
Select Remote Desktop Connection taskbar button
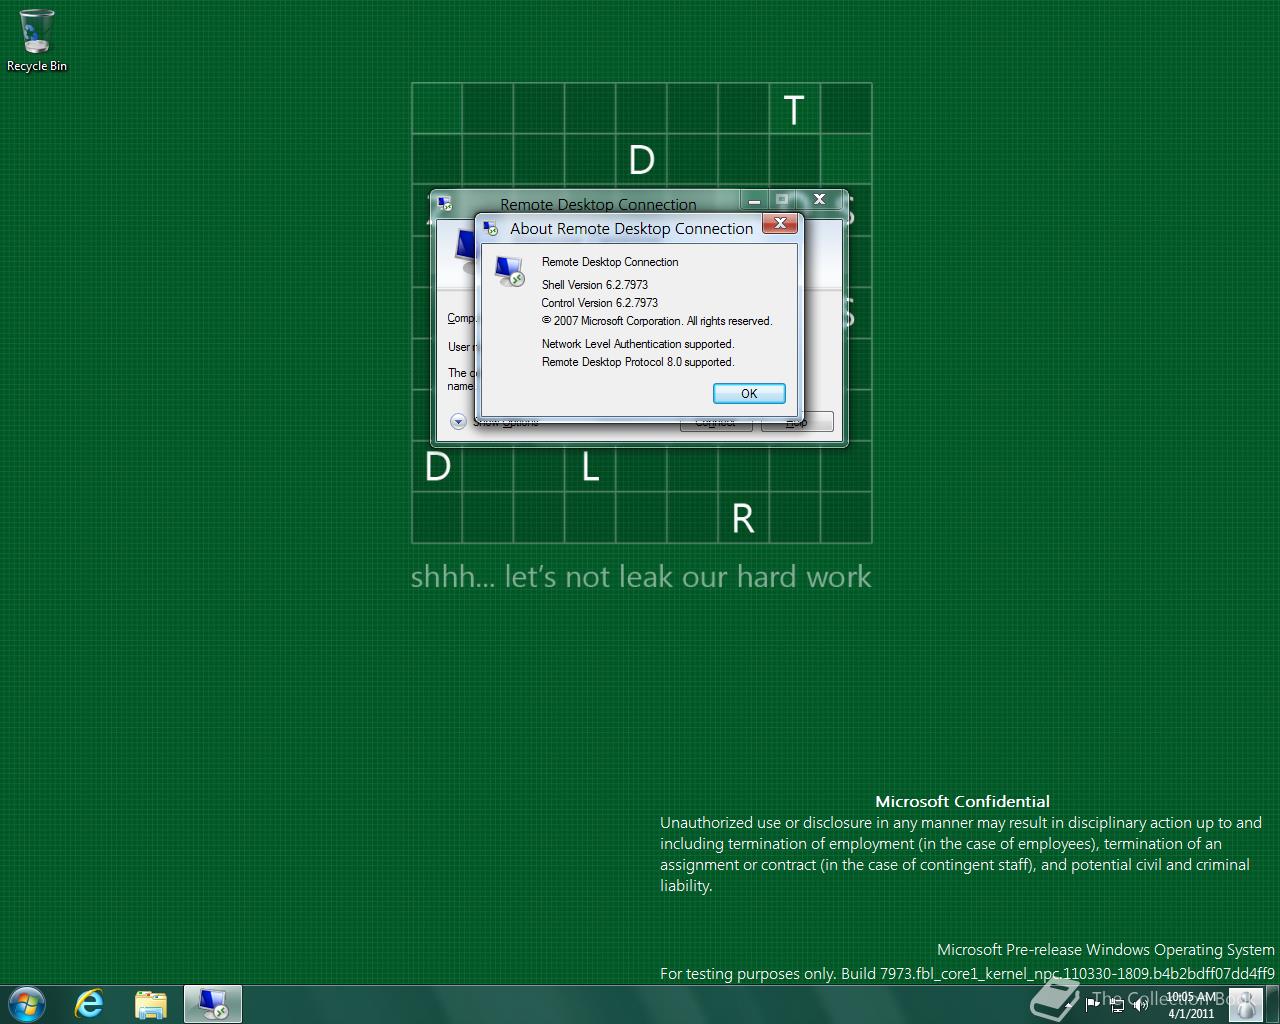point(213,1004)
